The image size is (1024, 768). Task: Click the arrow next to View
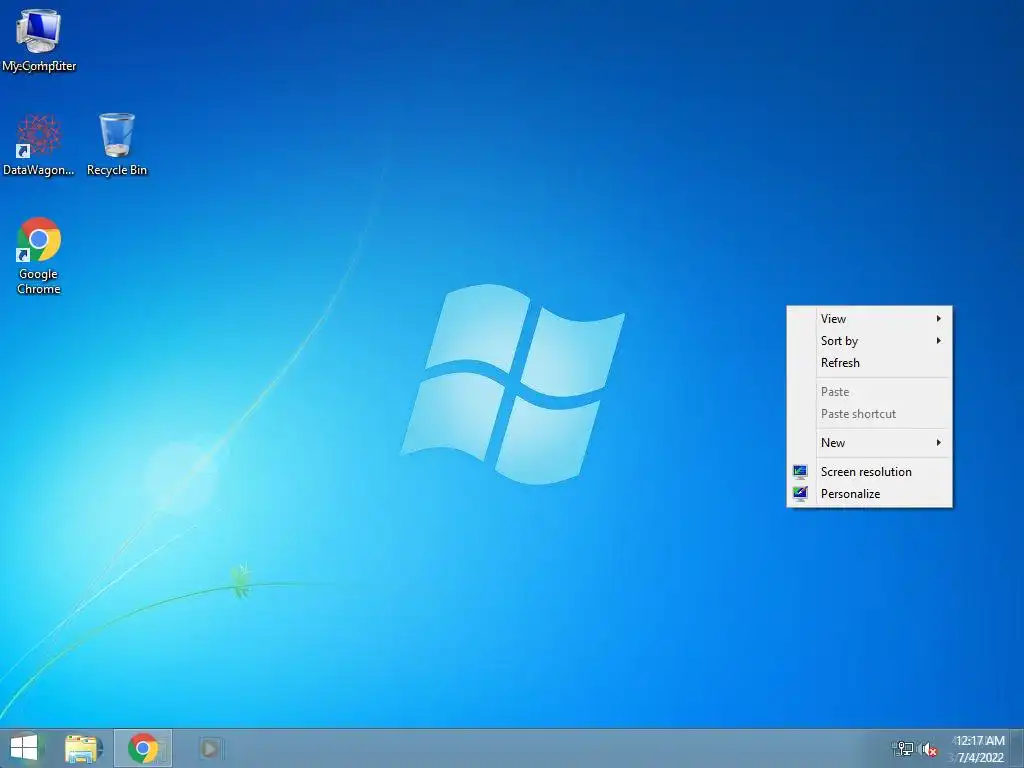tap(938, 319)
